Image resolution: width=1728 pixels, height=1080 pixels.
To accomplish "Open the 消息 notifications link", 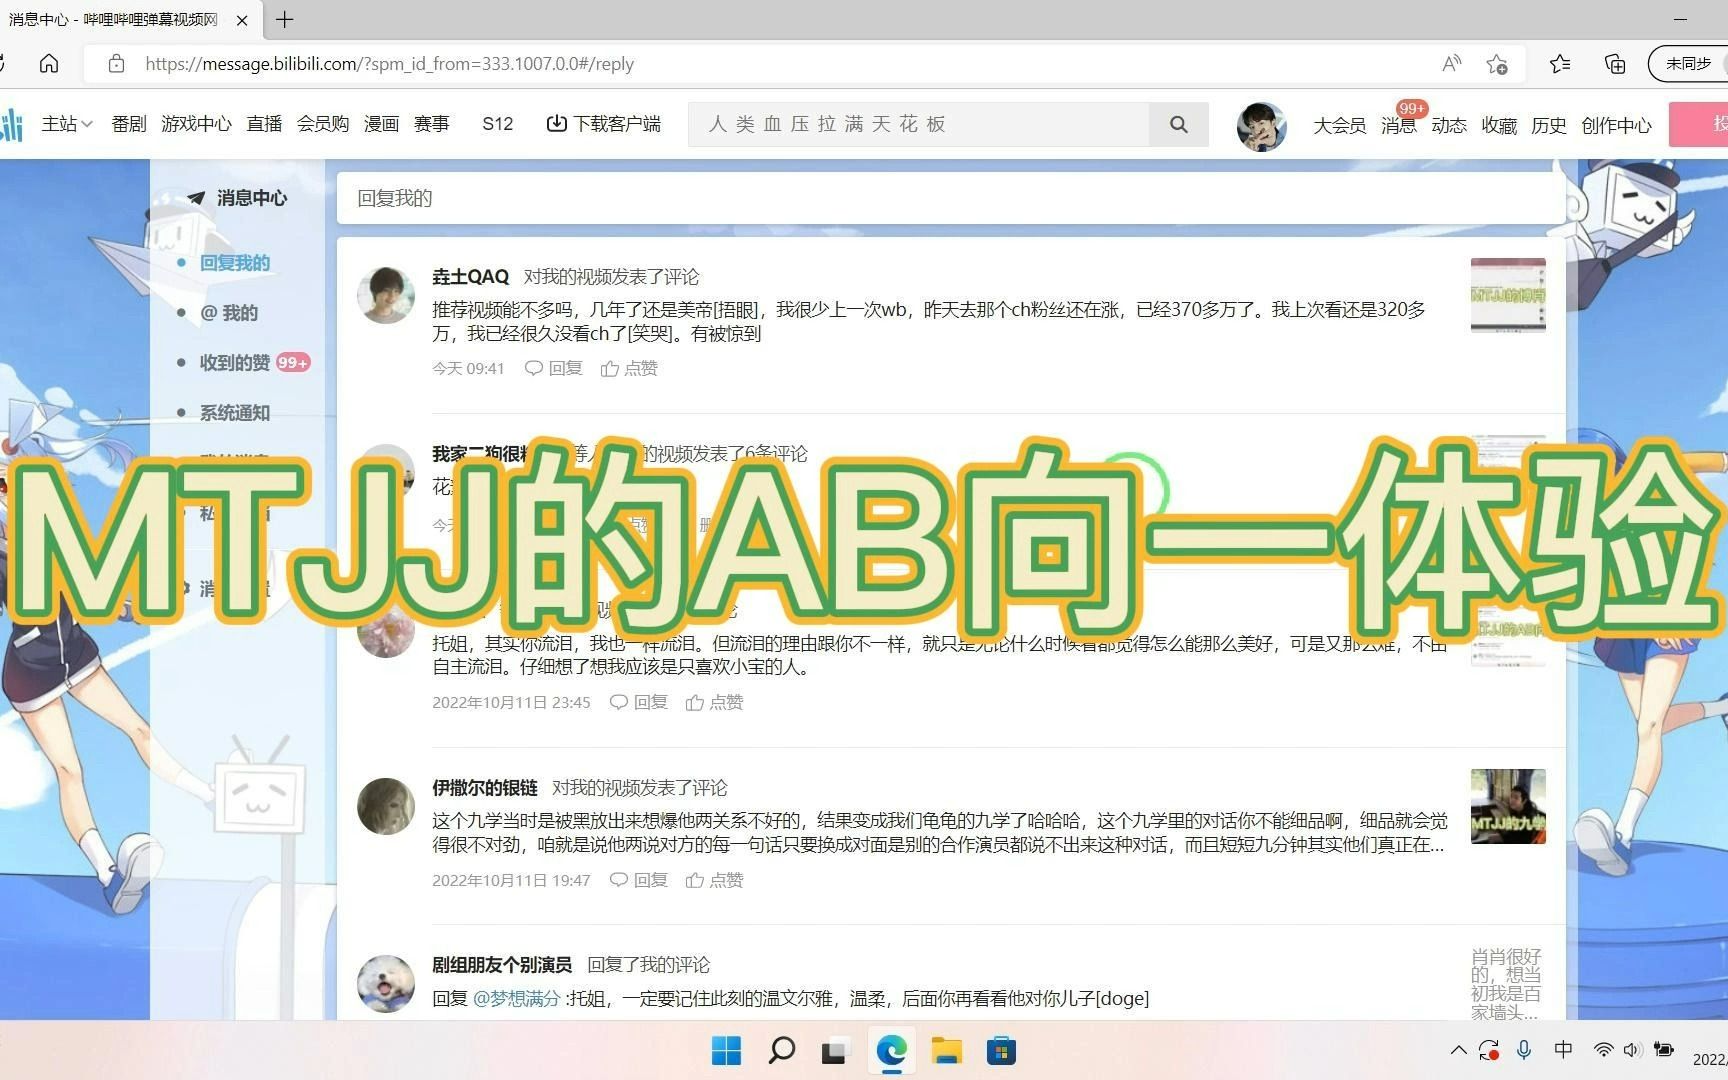I will [1399, 125].
